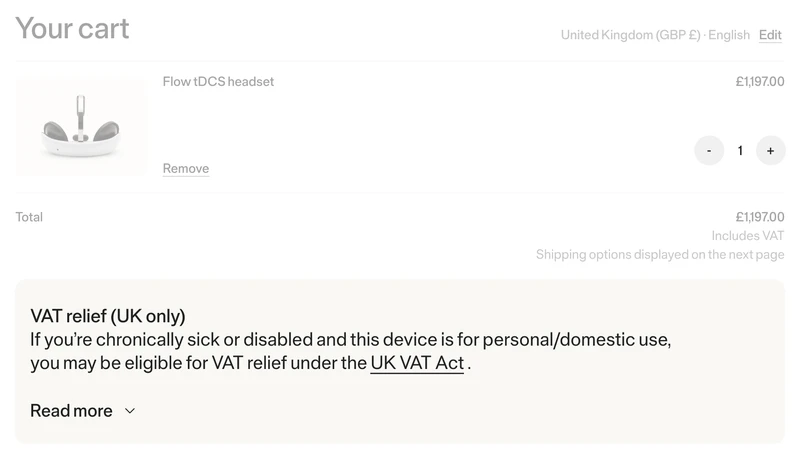800x454 pixels.
Task: Click the Shipping options displayed notice
Action: point(659,255)
